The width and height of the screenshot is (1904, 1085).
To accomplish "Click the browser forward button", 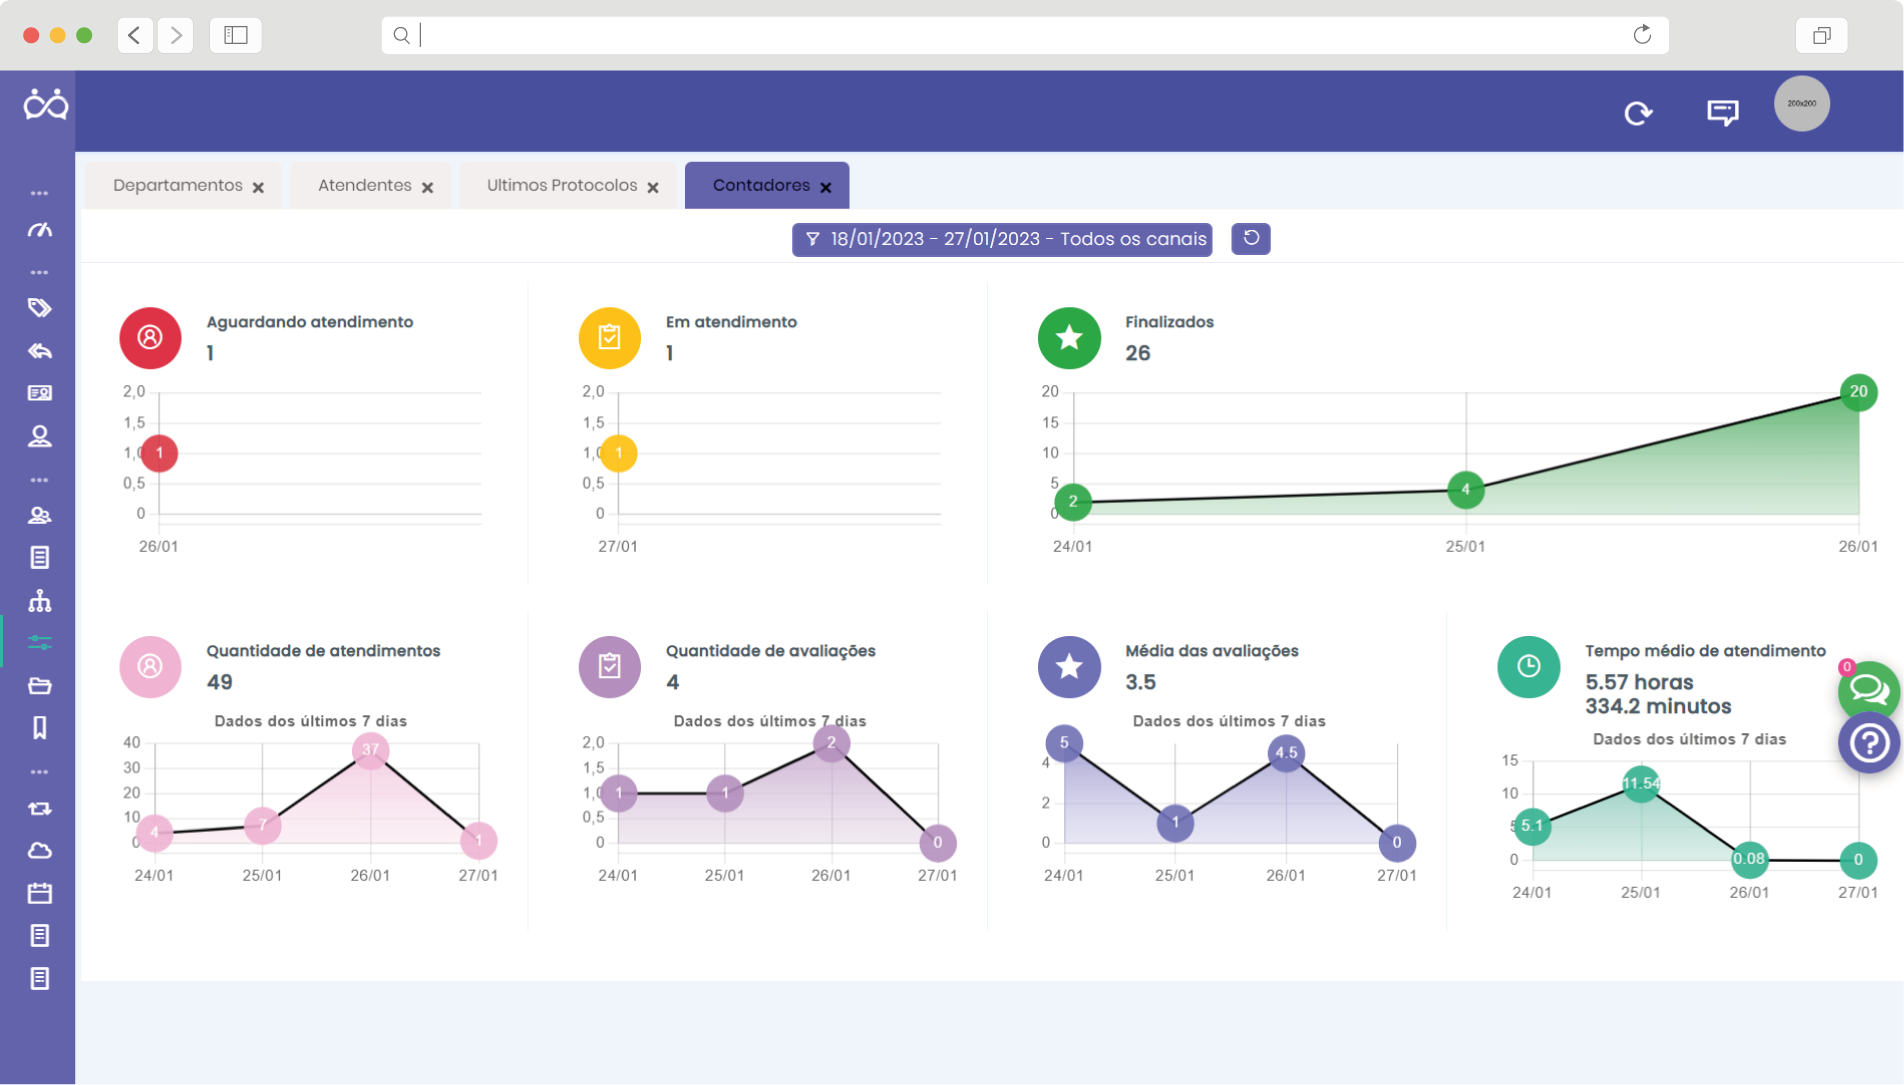I will pyautogui.click(x=176, y=35).
